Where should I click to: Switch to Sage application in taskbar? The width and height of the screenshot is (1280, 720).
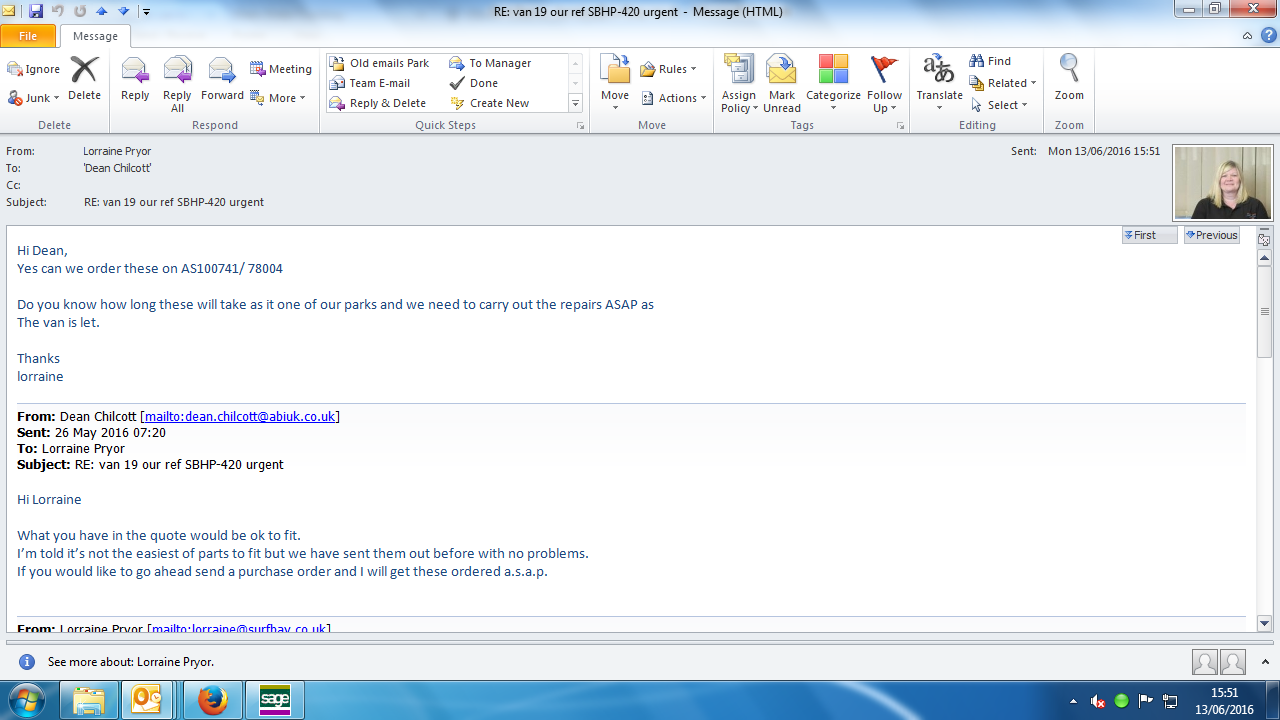274,700
